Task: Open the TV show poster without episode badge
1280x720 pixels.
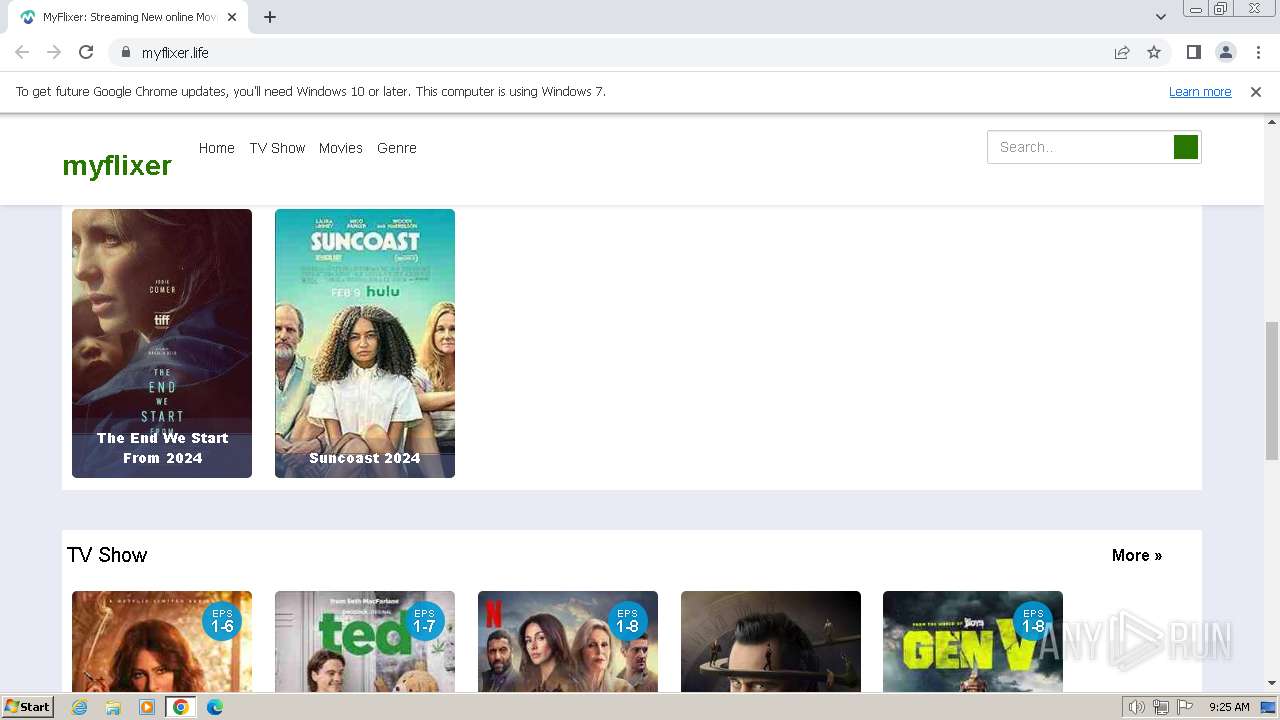Action: coord(771,641)
